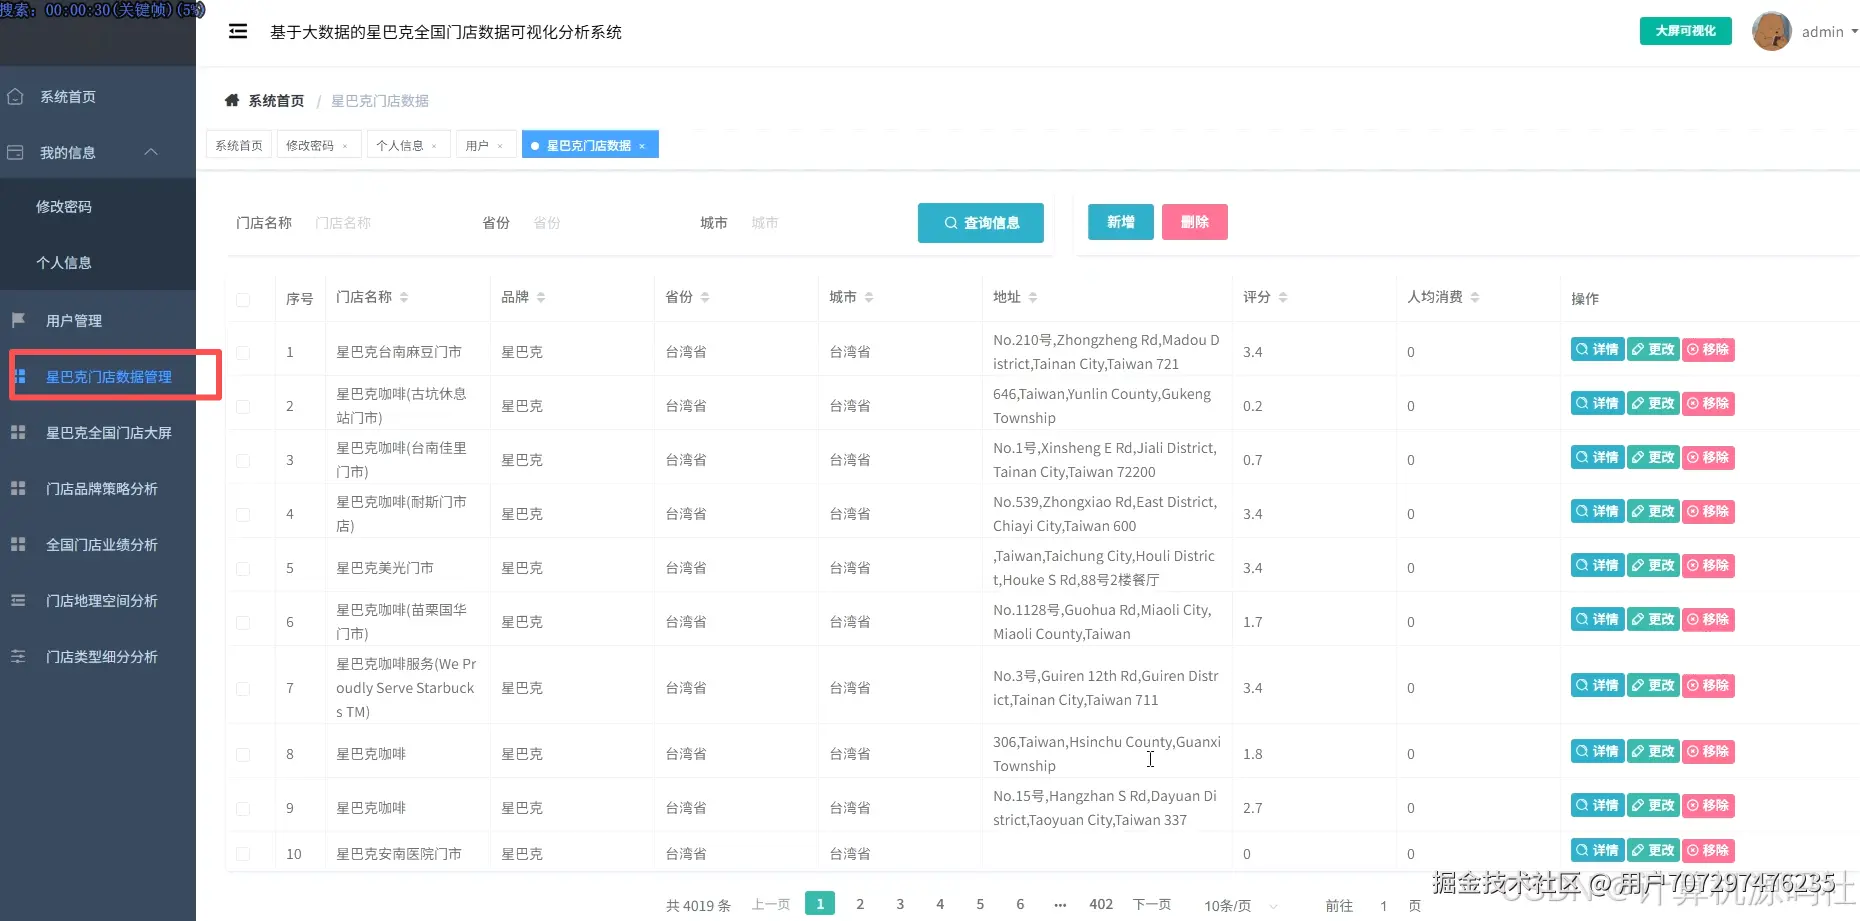The width and height of the screenshot is (1860, 921).
Task: Check the row 6 苗栗国华门市 checkbox
Action: 243,622
